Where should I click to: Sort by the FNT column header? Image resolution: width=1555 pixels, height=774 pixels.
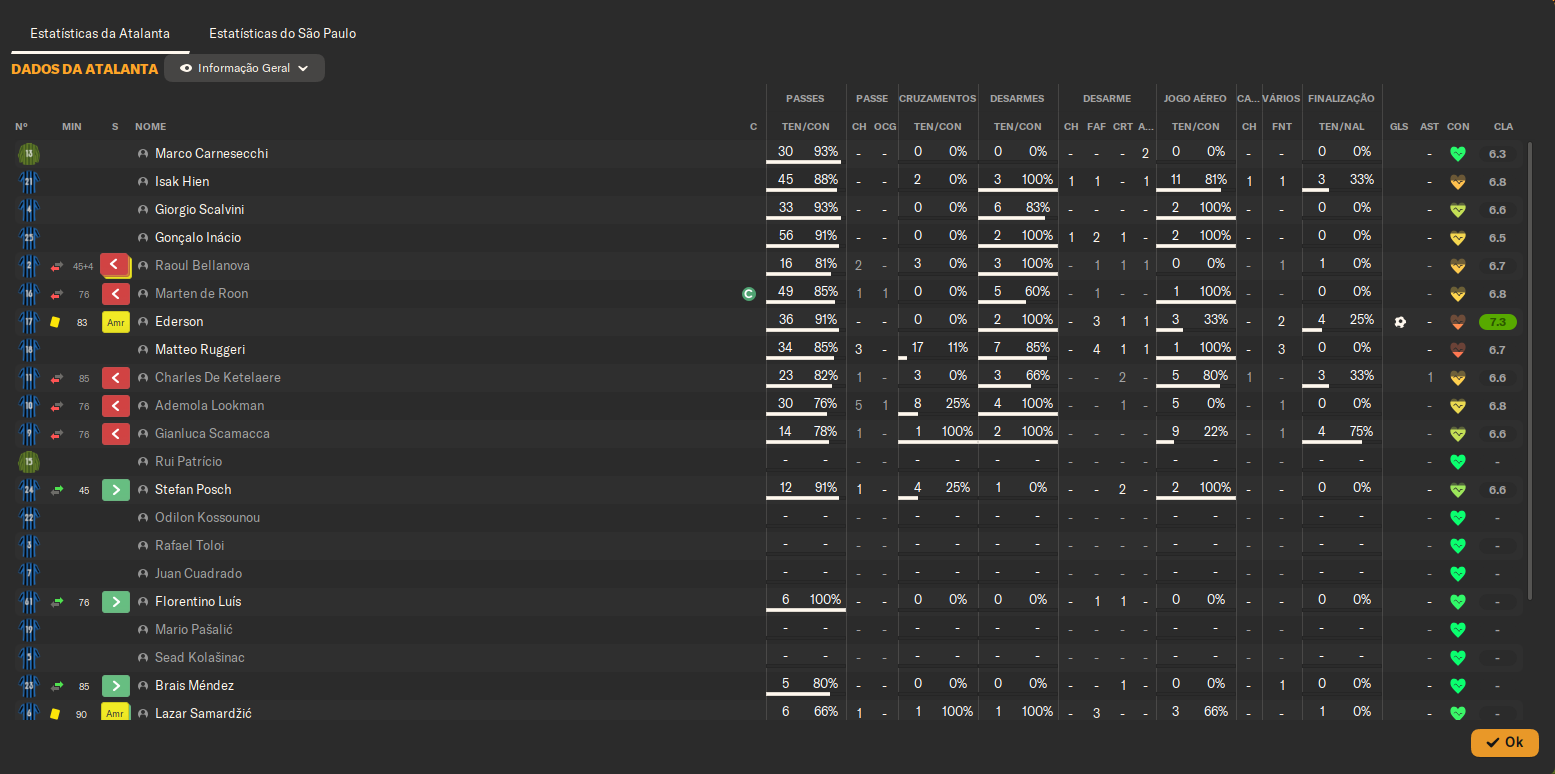[1281, 127]
